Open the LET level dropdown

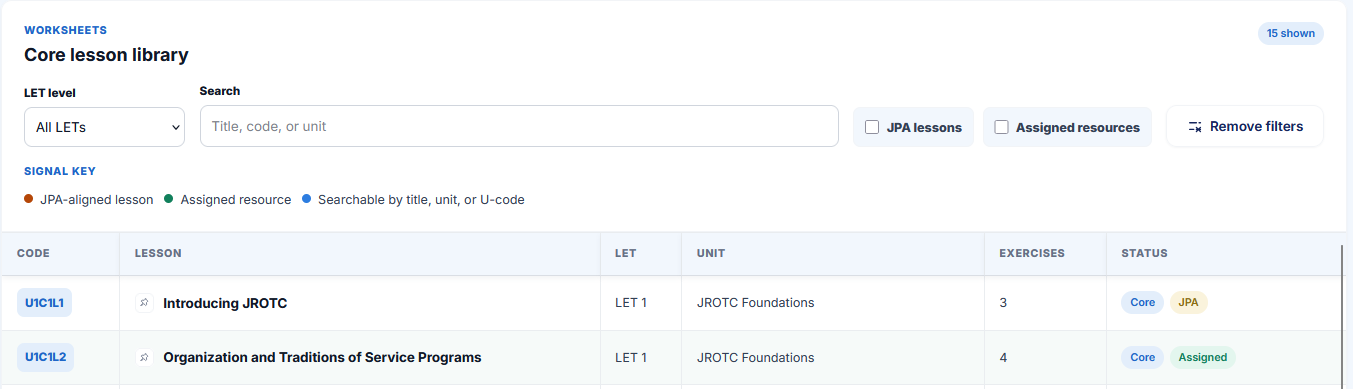[104, 127]
